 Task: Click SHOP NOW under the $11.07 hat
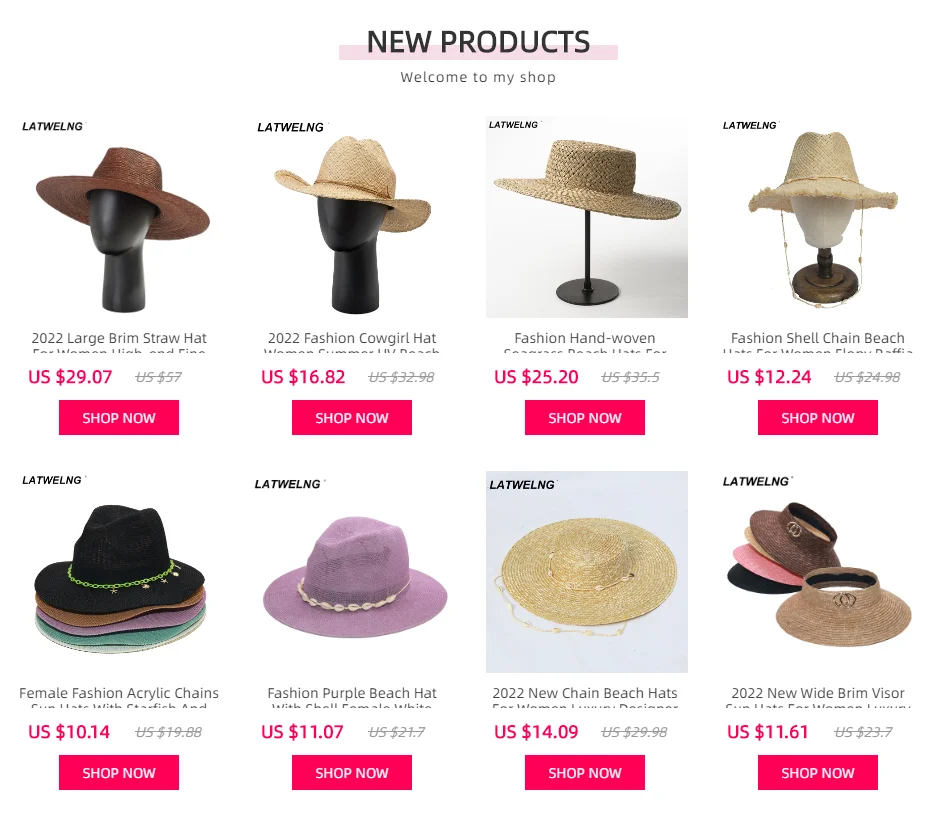[x=352, y=773]
